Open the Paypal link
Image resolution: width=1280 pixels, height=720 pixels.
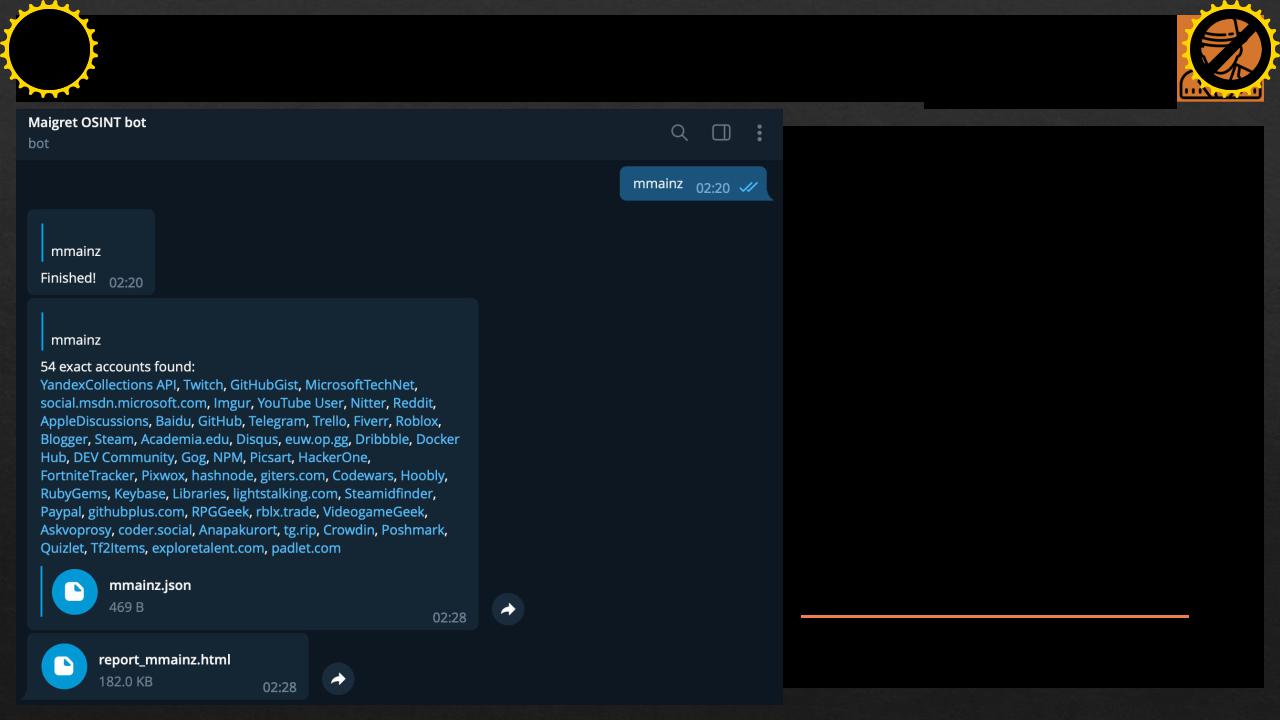(60, 511)
